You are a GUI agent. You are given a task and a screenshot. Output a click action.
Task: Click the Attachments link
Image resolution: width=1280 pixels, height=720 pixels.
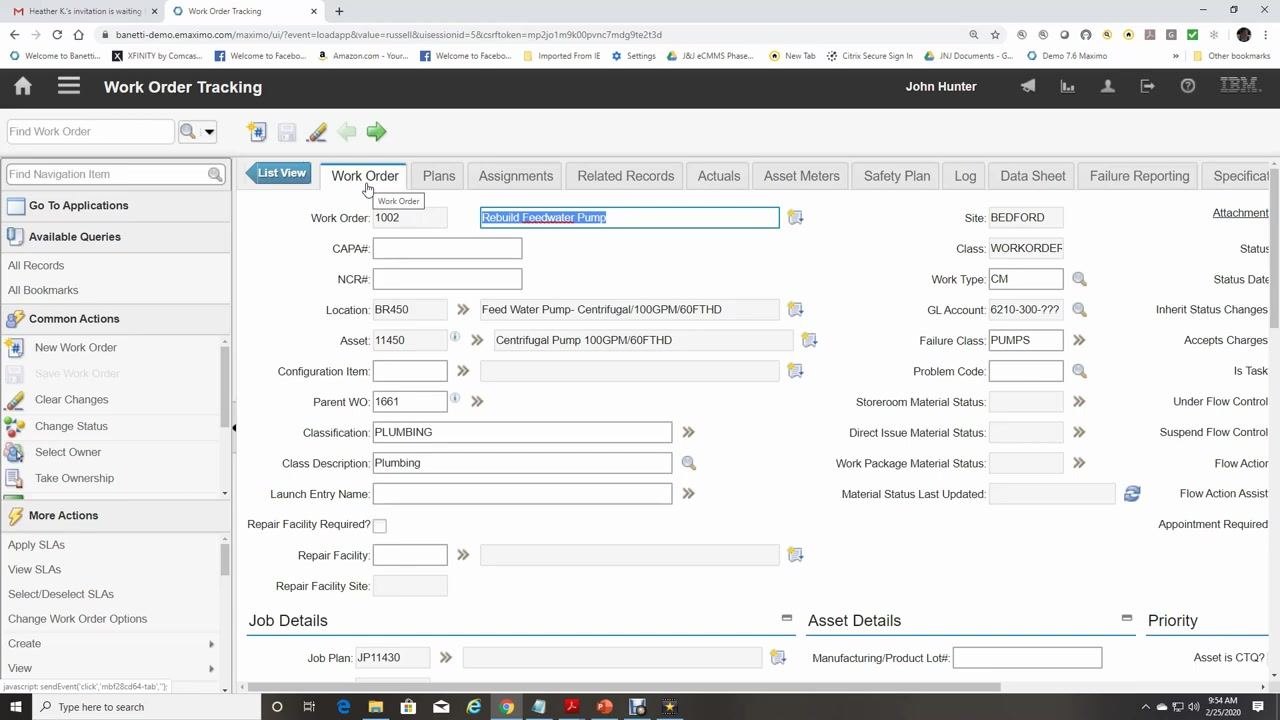(x=1240, y=213)
